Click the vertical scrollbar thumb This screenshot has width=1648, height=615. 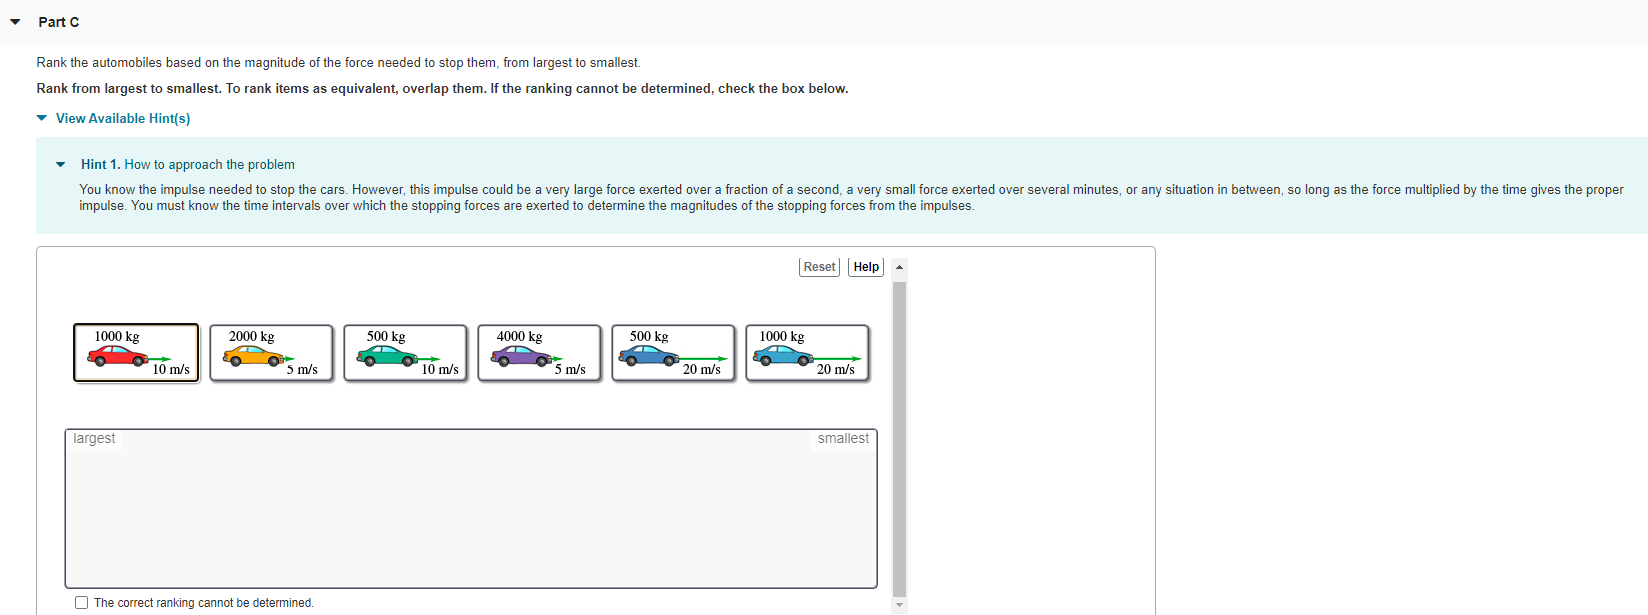[x=899, y=438]
